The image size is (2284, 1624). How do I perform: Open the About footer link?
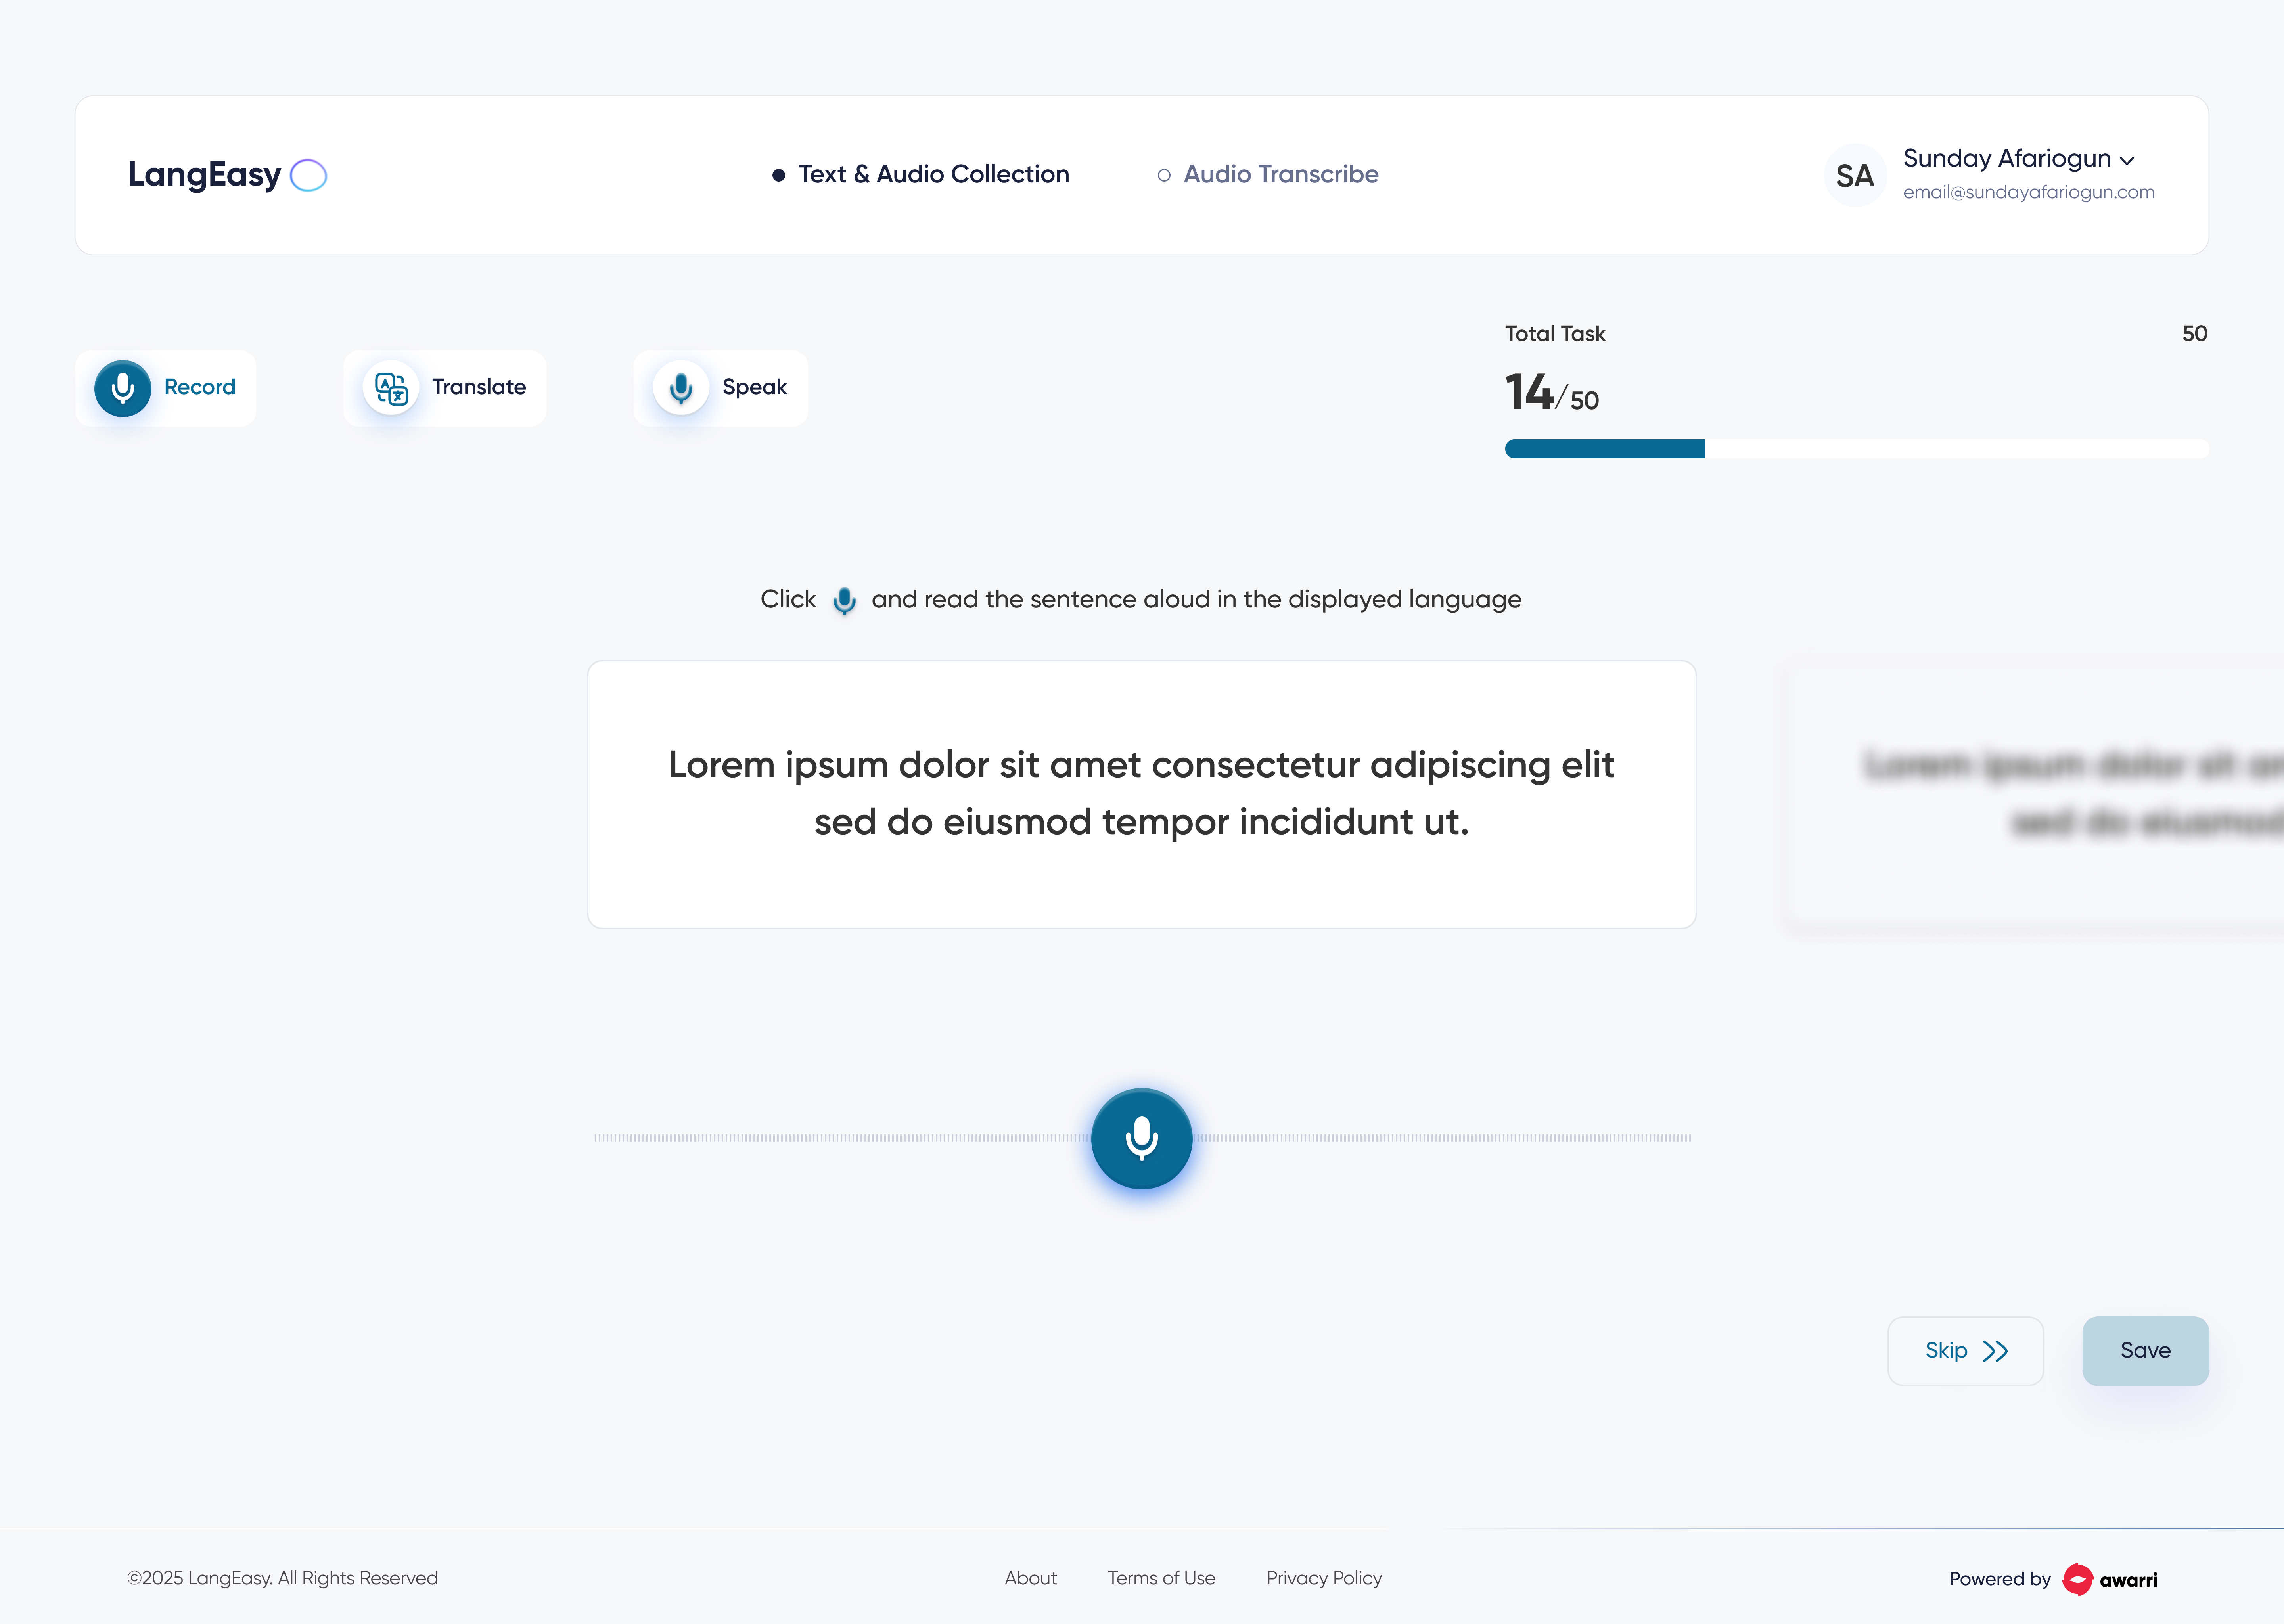(x=1030, y=1578)
